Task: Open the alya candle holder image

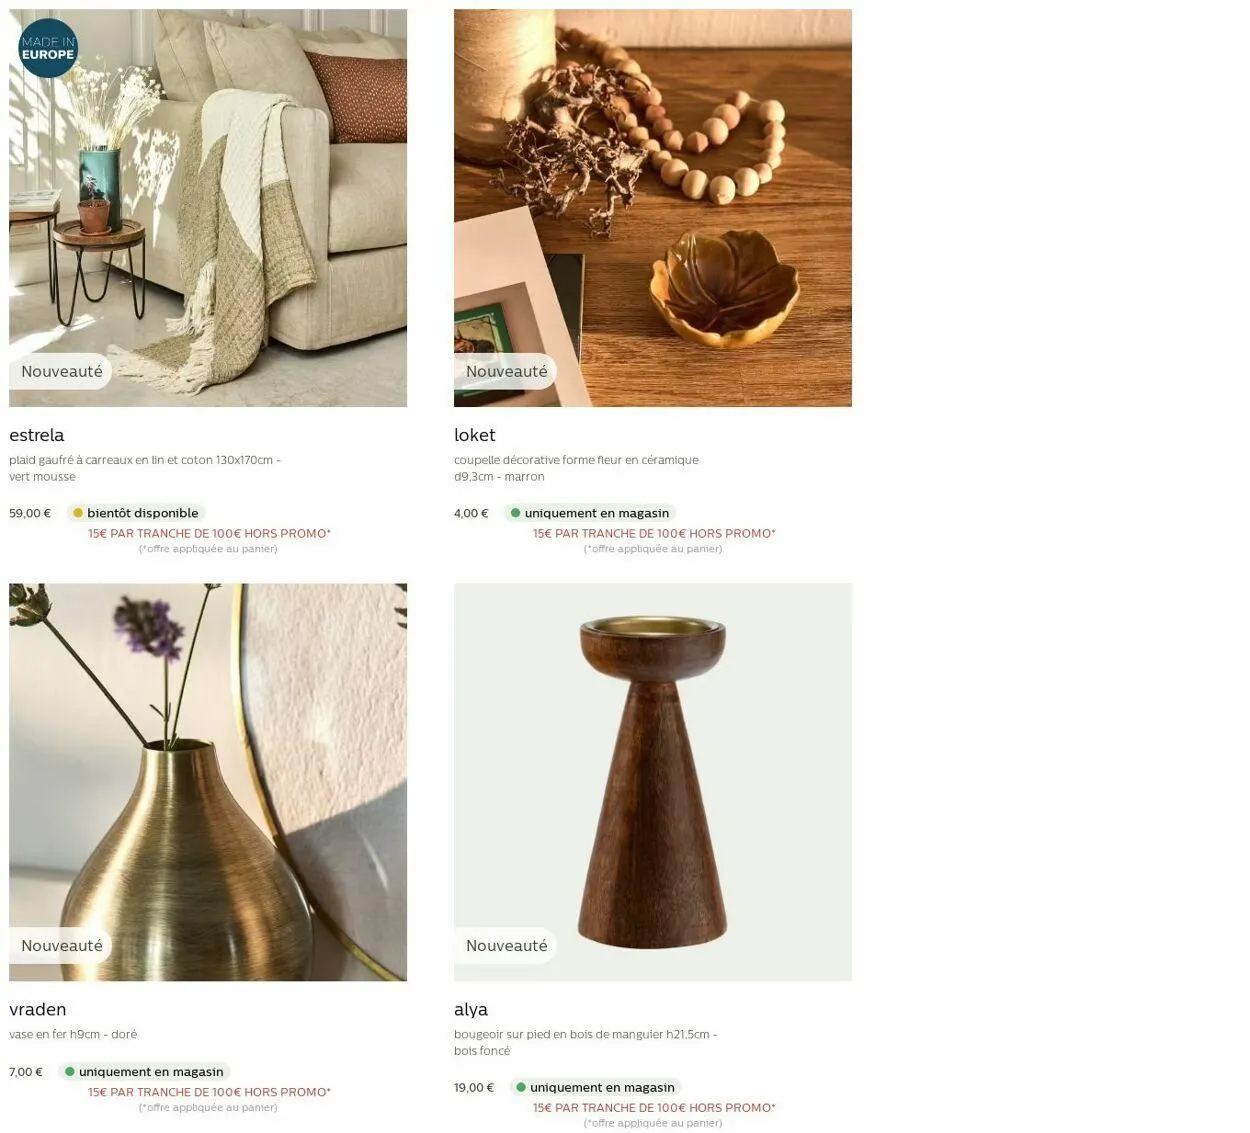Action: pos(653,782)
